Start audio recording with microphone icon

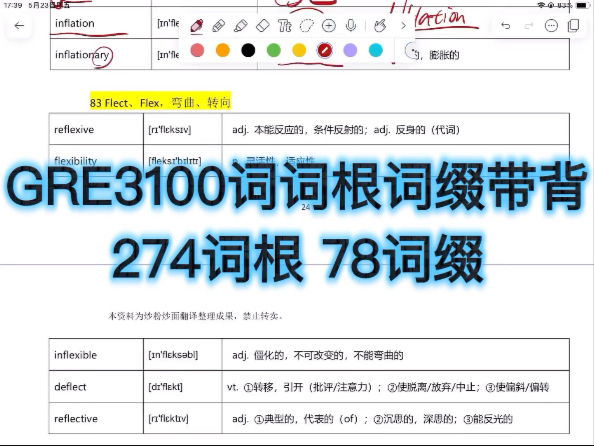(351, 26)
